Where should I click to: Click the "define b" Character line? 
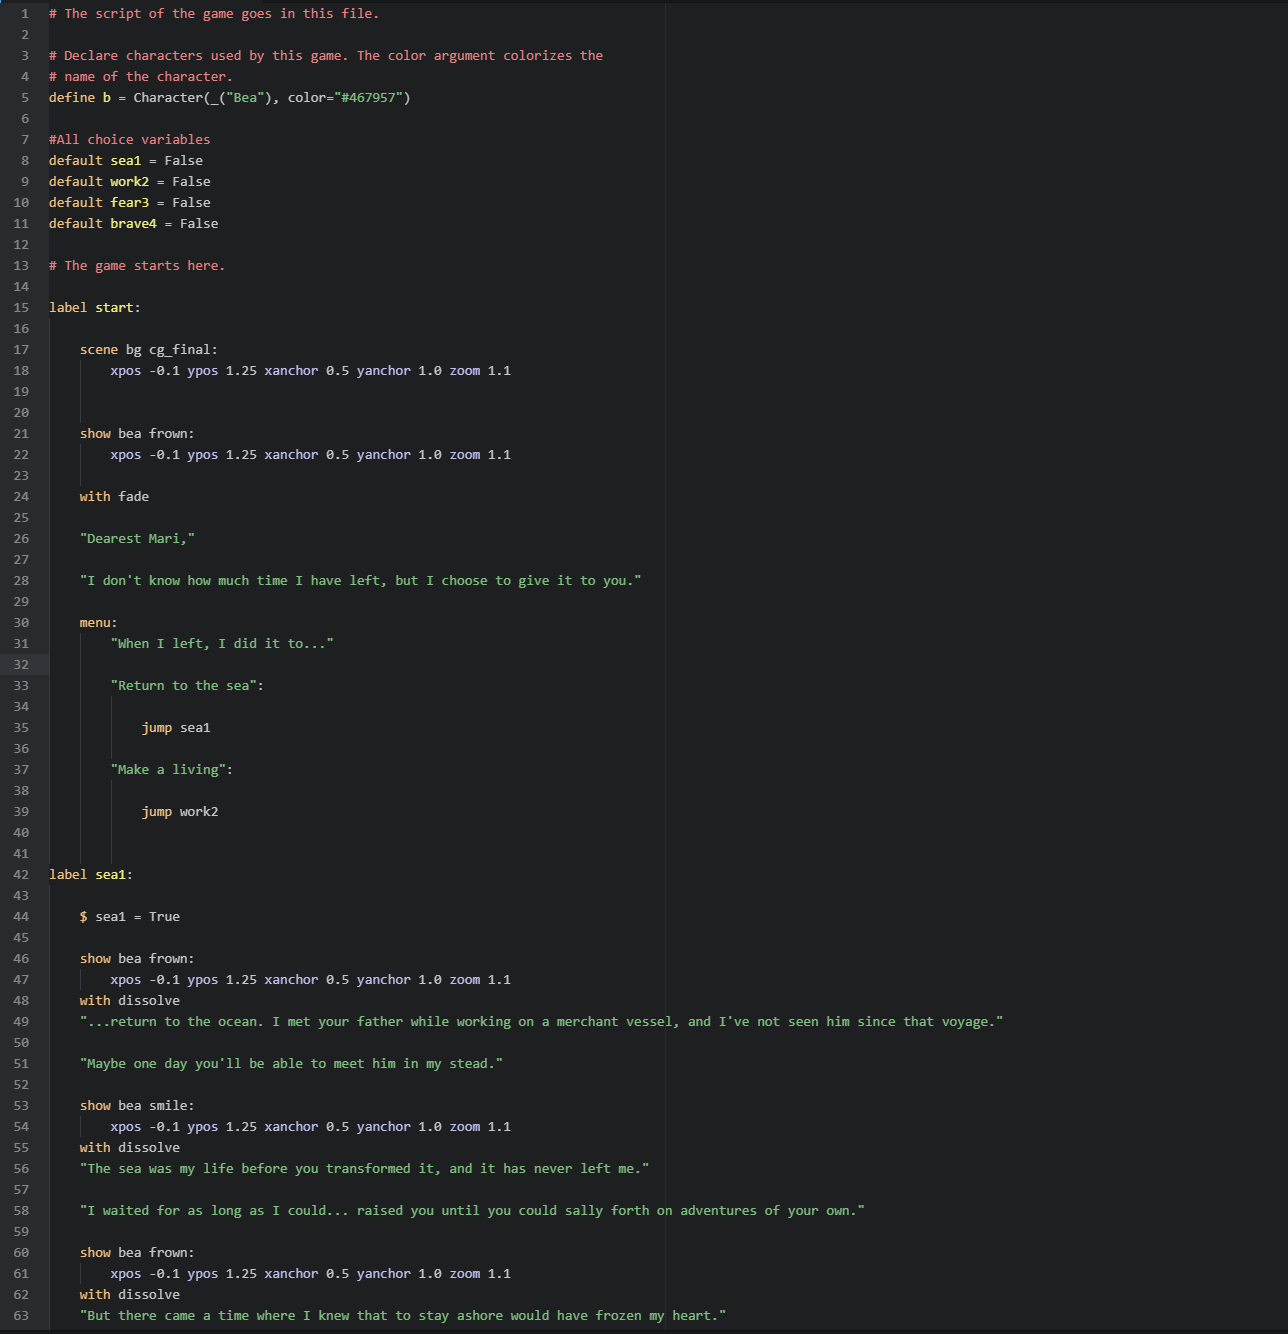[229, 98]
